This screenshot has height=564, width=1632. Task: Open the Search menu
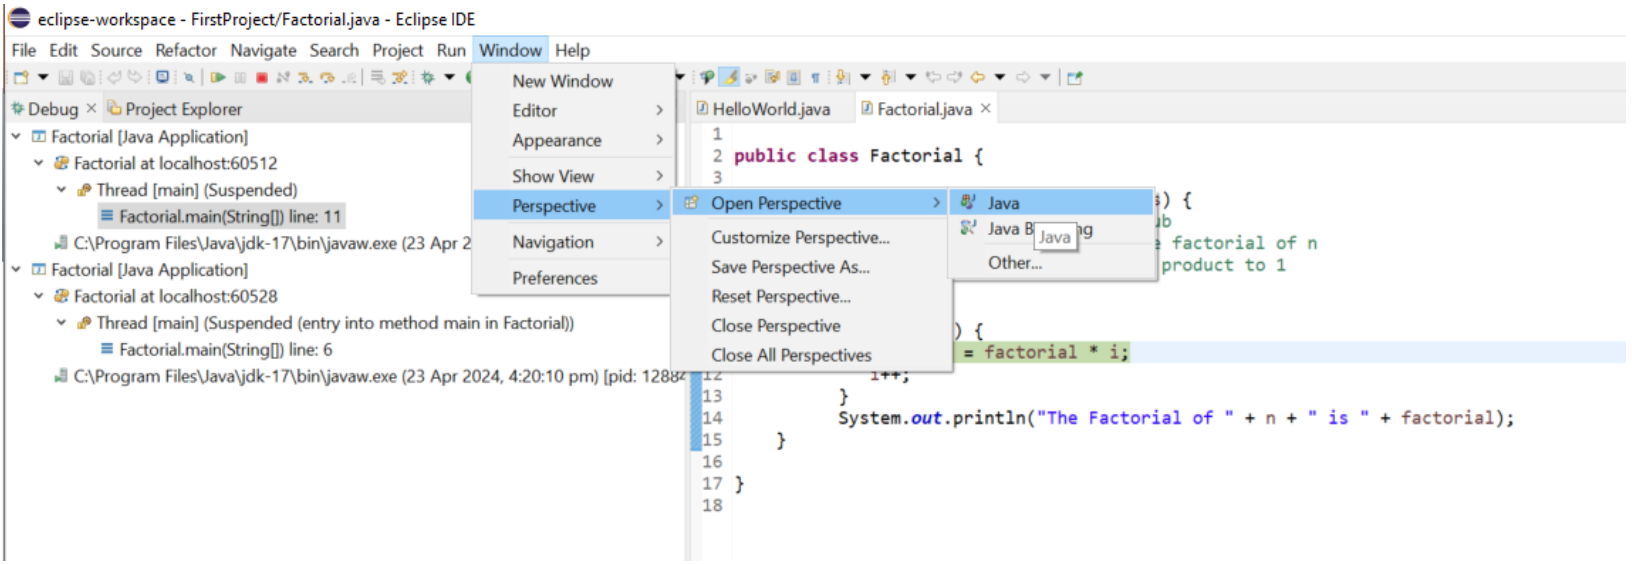click(x=334, y=50)
